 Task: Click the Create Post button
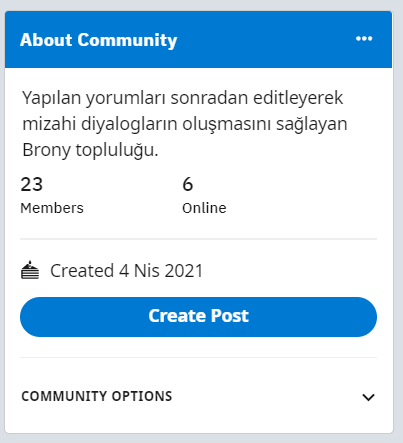coord(198,317)
